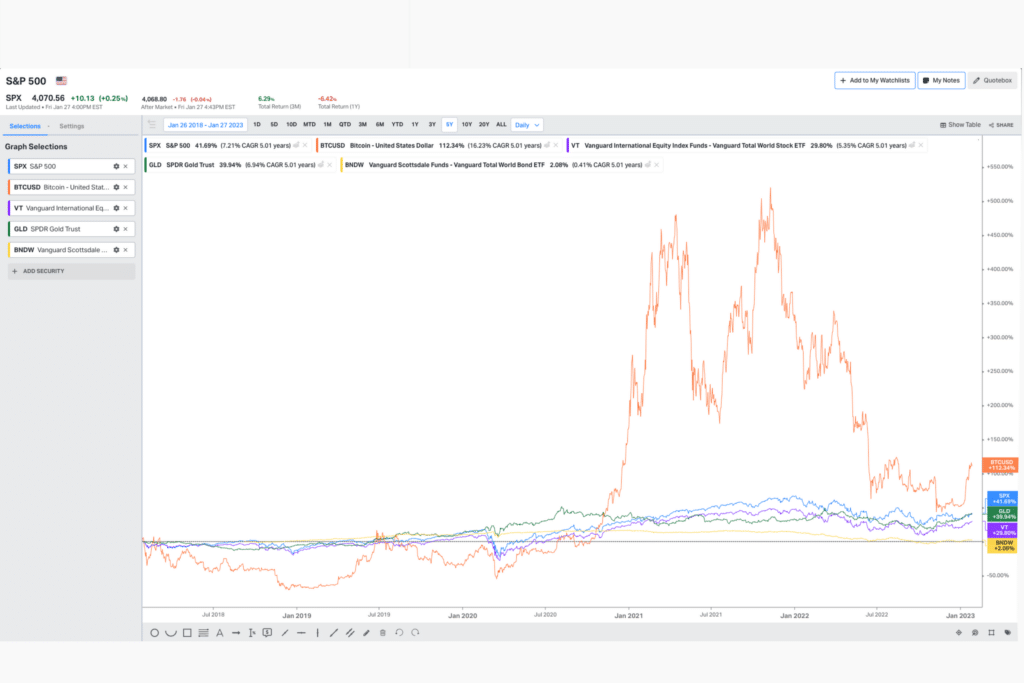1024x683 pixels.
Task: Select the 10Y time range
Action: tap(467, 125)
